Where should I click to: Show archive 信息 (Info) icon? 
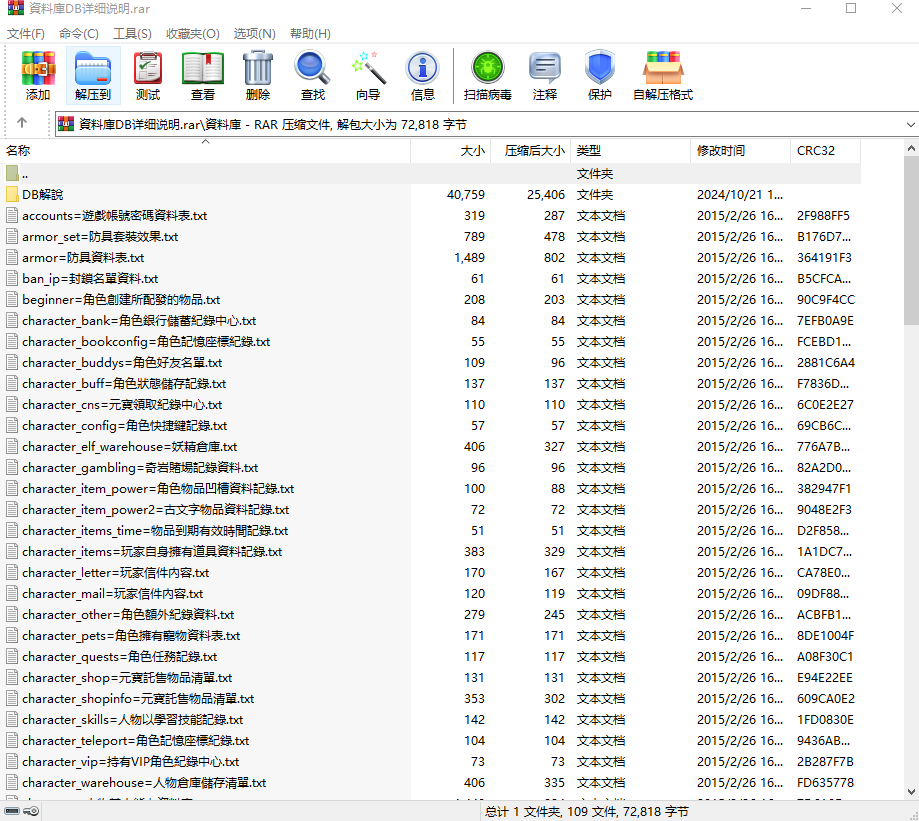(x=423, y=75)
